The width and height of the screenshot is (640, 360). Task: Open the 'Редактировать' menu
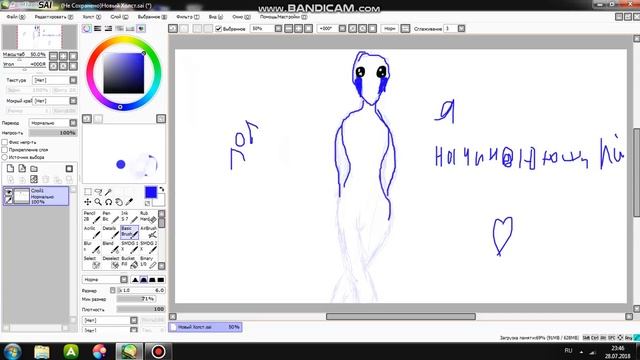coord(53,17)
